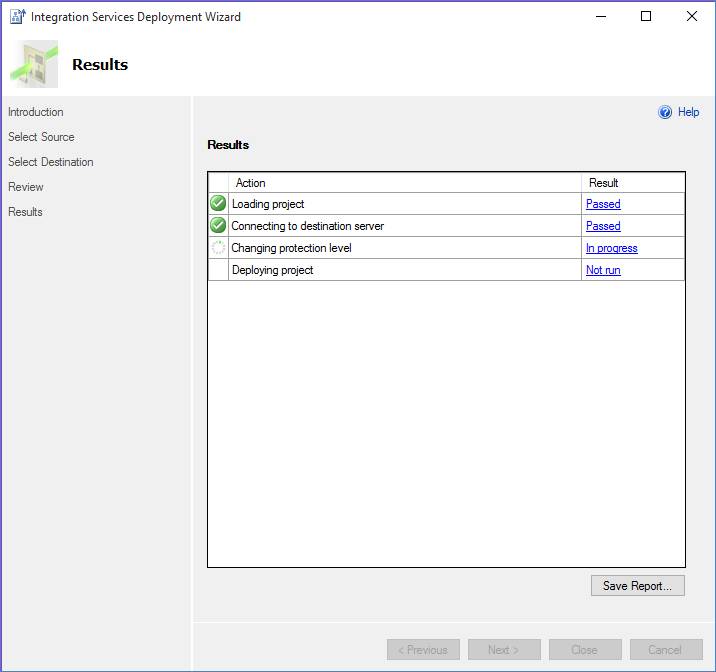Close the Deployment Wizard window
This screenshot has height=672, width=716.
(x=691, y=16)
